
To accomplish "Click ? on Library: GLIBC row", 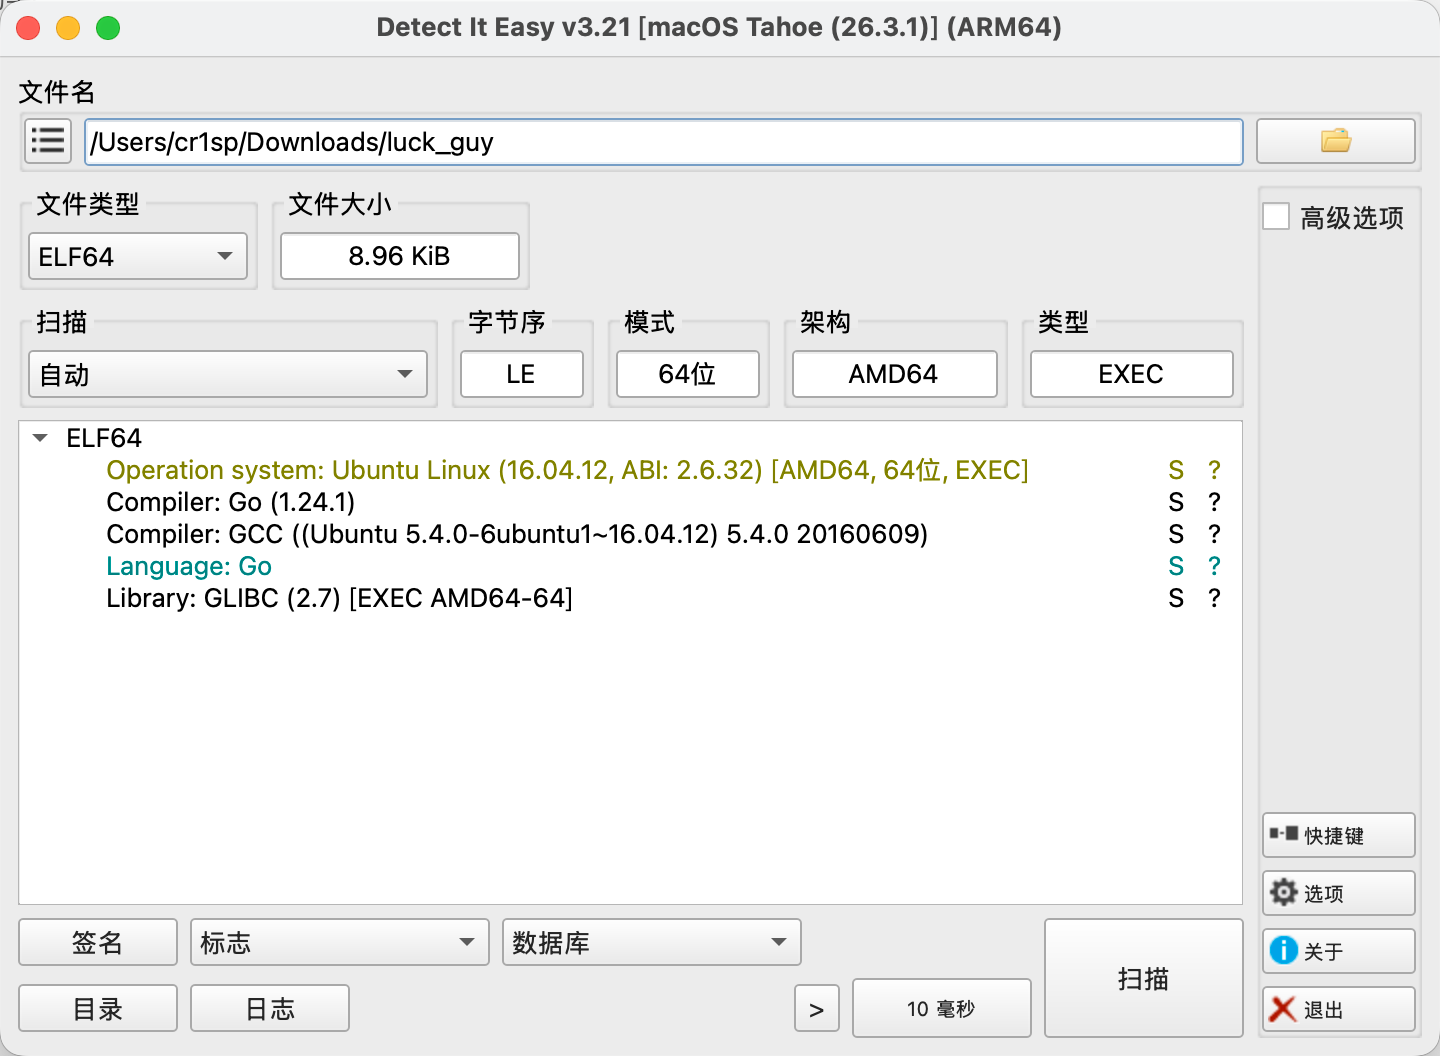I will (x=1214, y=598).
